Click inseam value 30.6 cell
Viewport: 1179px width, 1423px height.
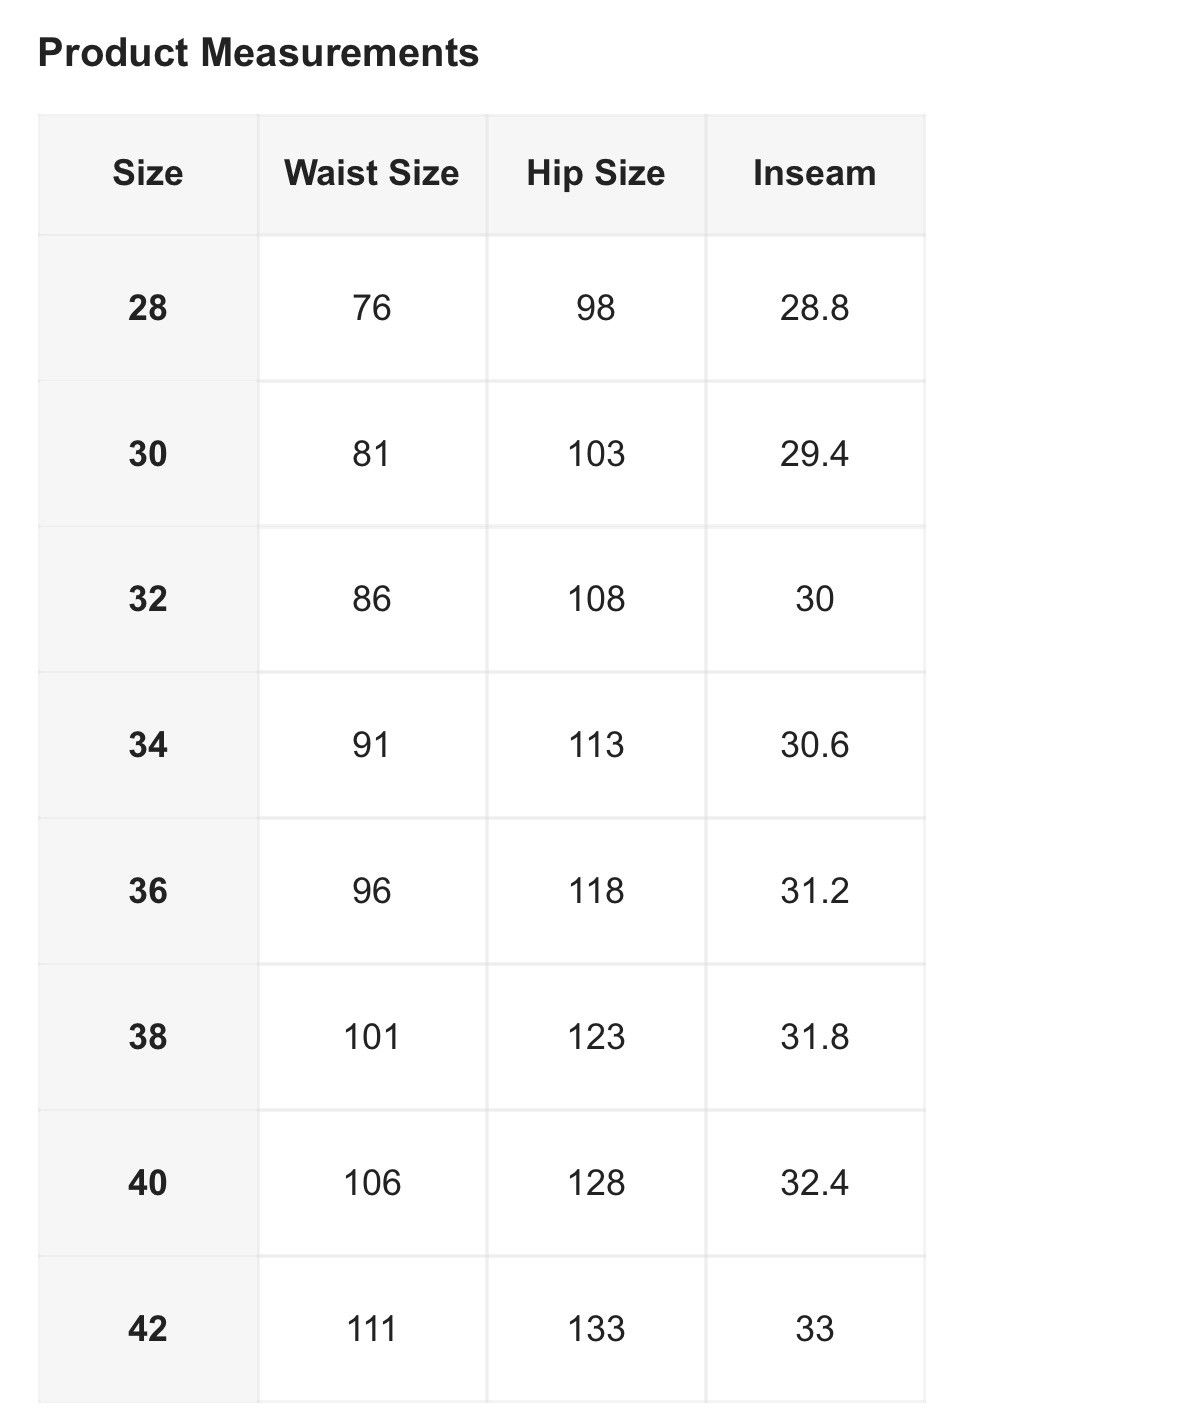click(x=815, y=745)
